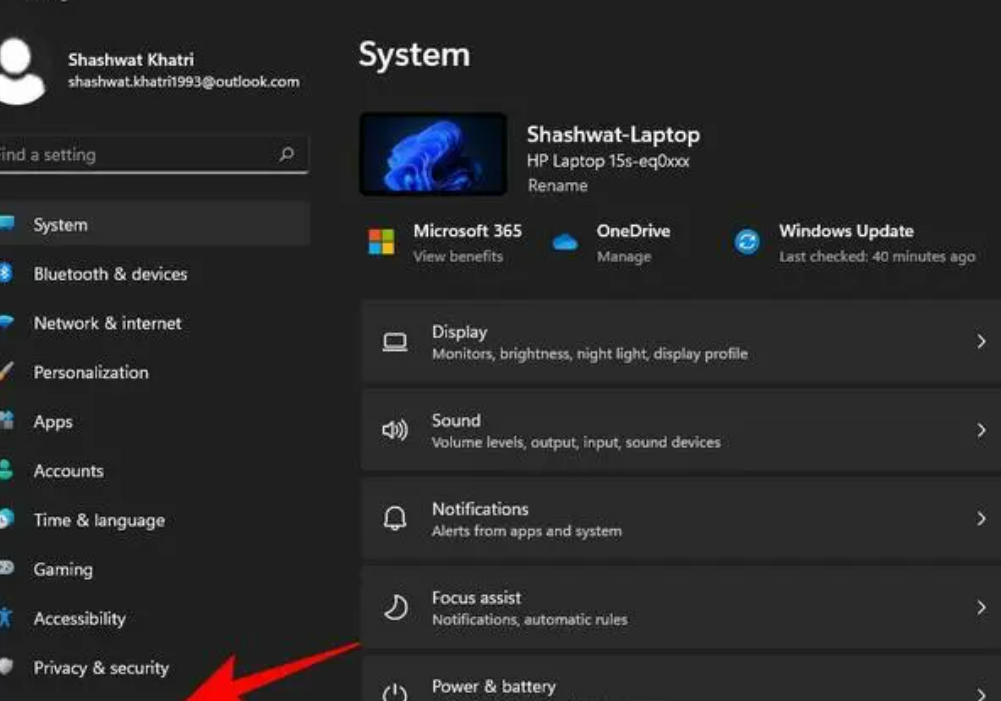Click the HP Laptop 15s-eq0xxx model text

coord(608,161)
